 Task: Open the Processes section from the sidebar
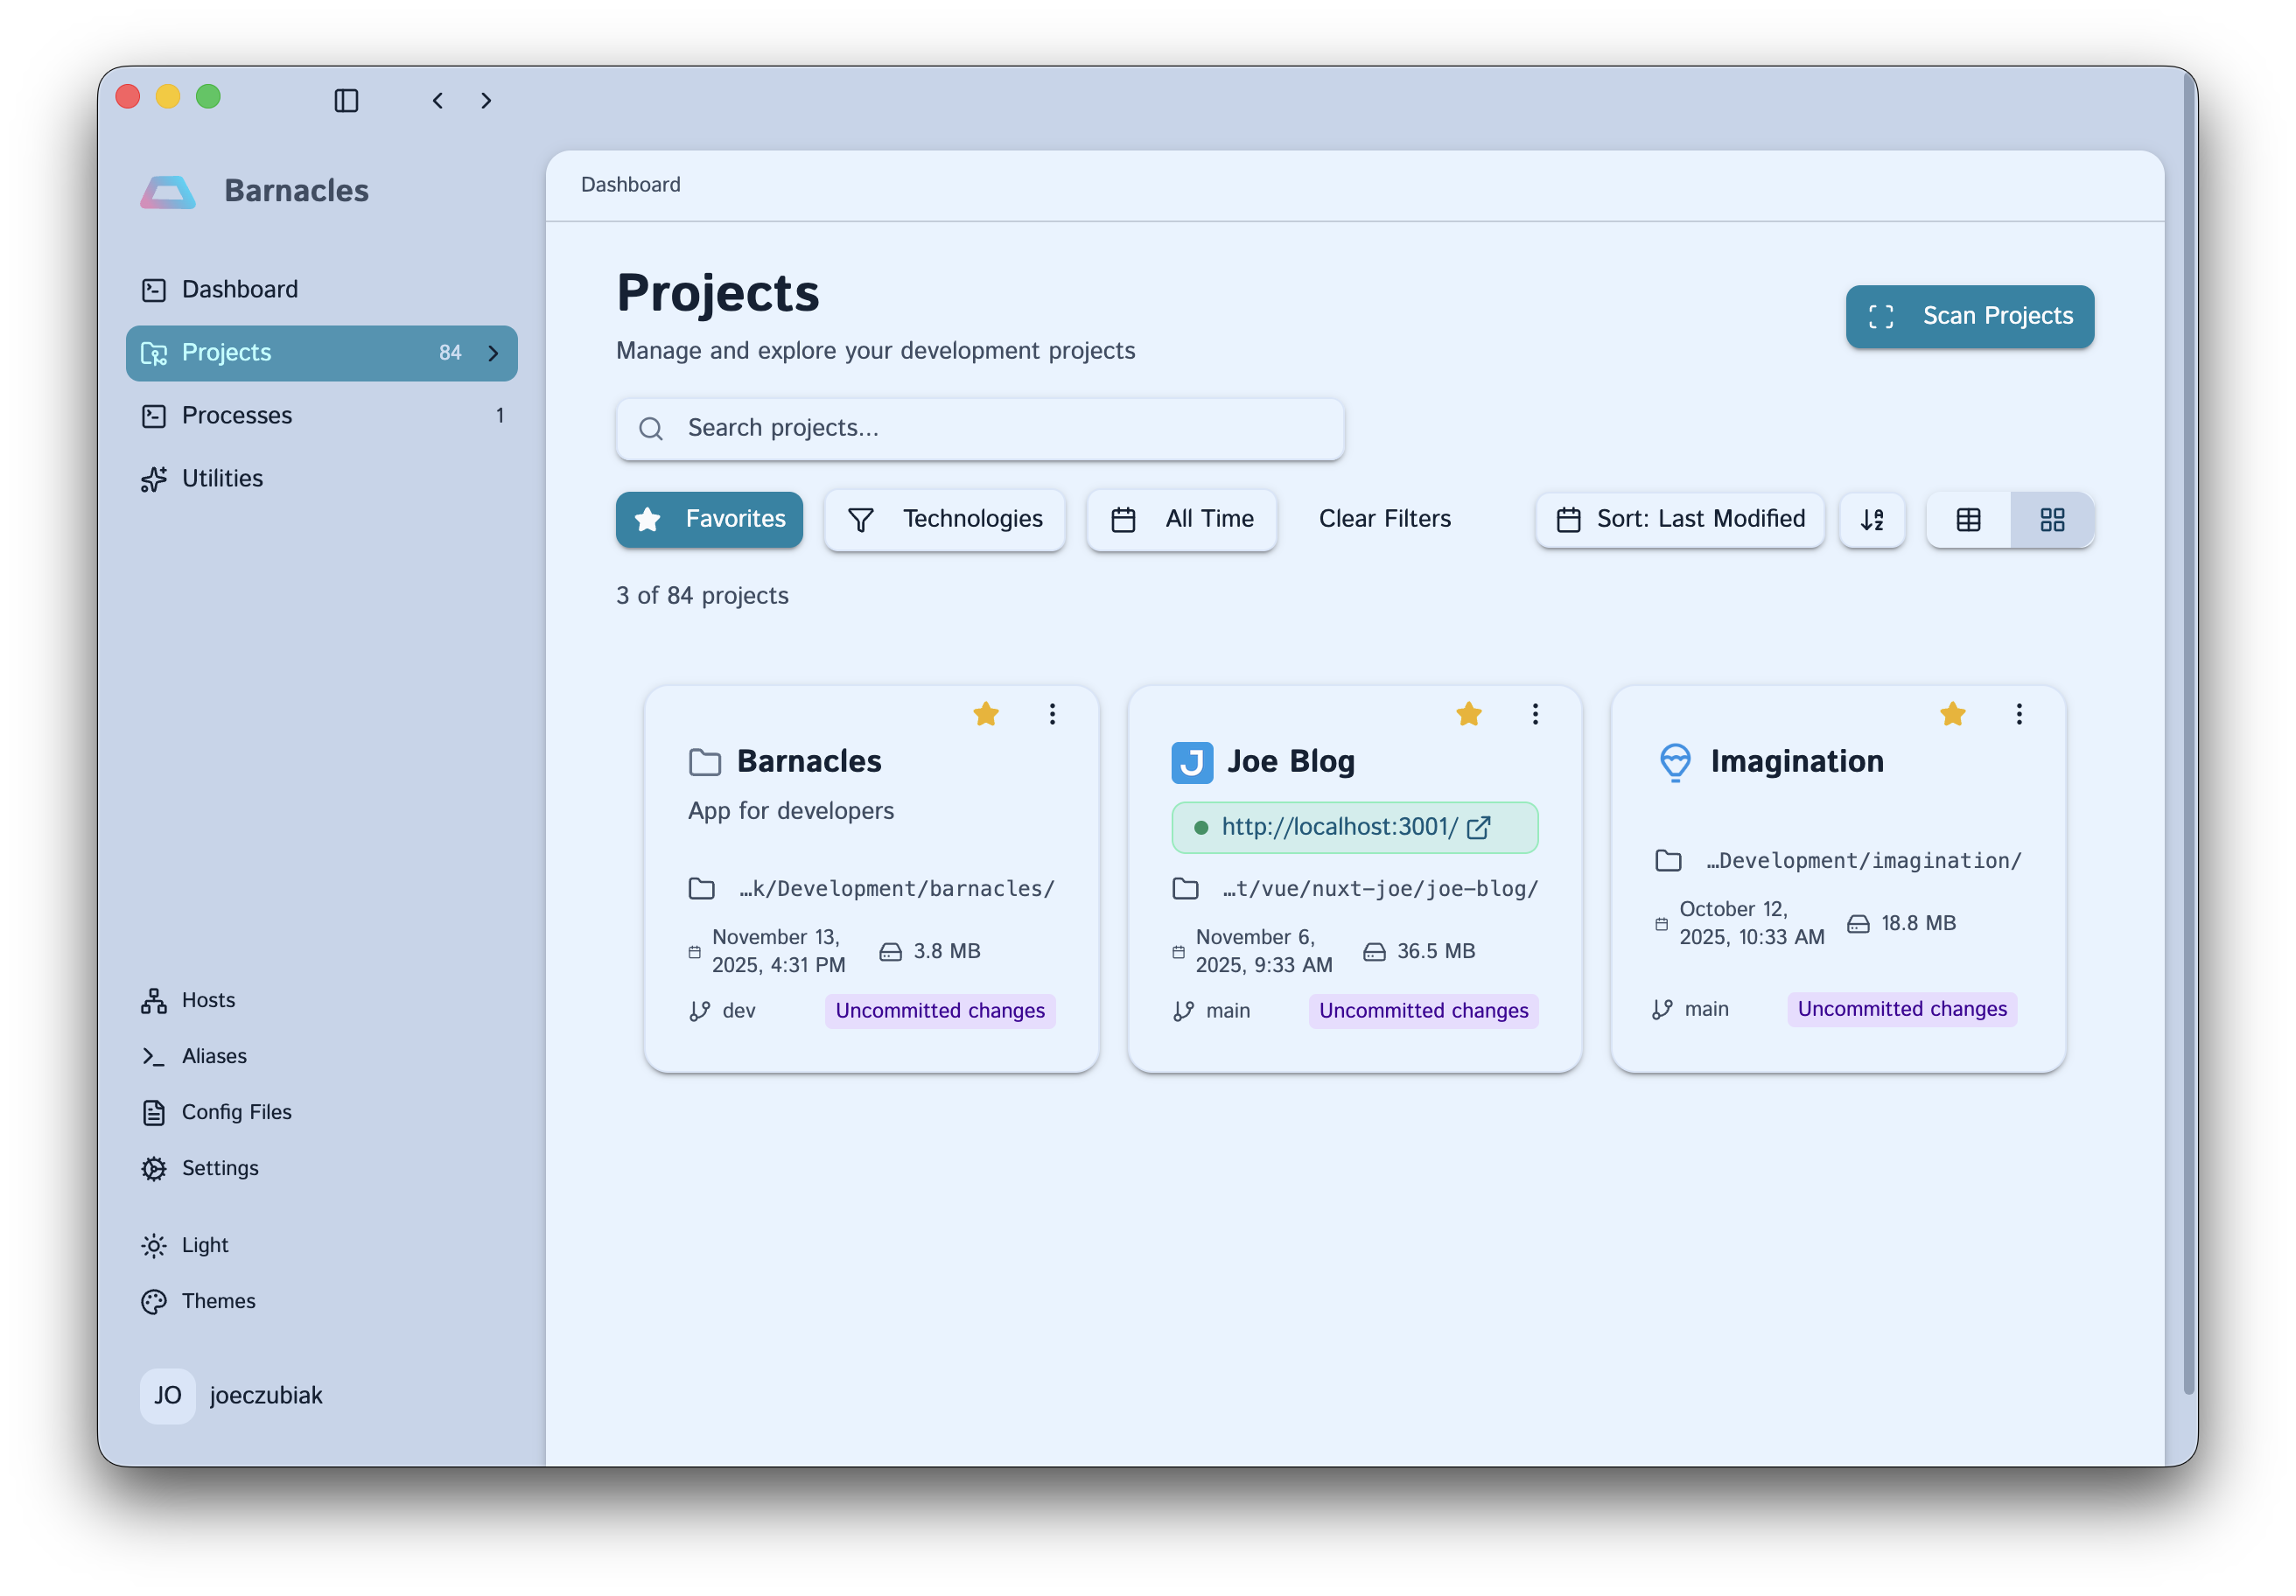237,415
